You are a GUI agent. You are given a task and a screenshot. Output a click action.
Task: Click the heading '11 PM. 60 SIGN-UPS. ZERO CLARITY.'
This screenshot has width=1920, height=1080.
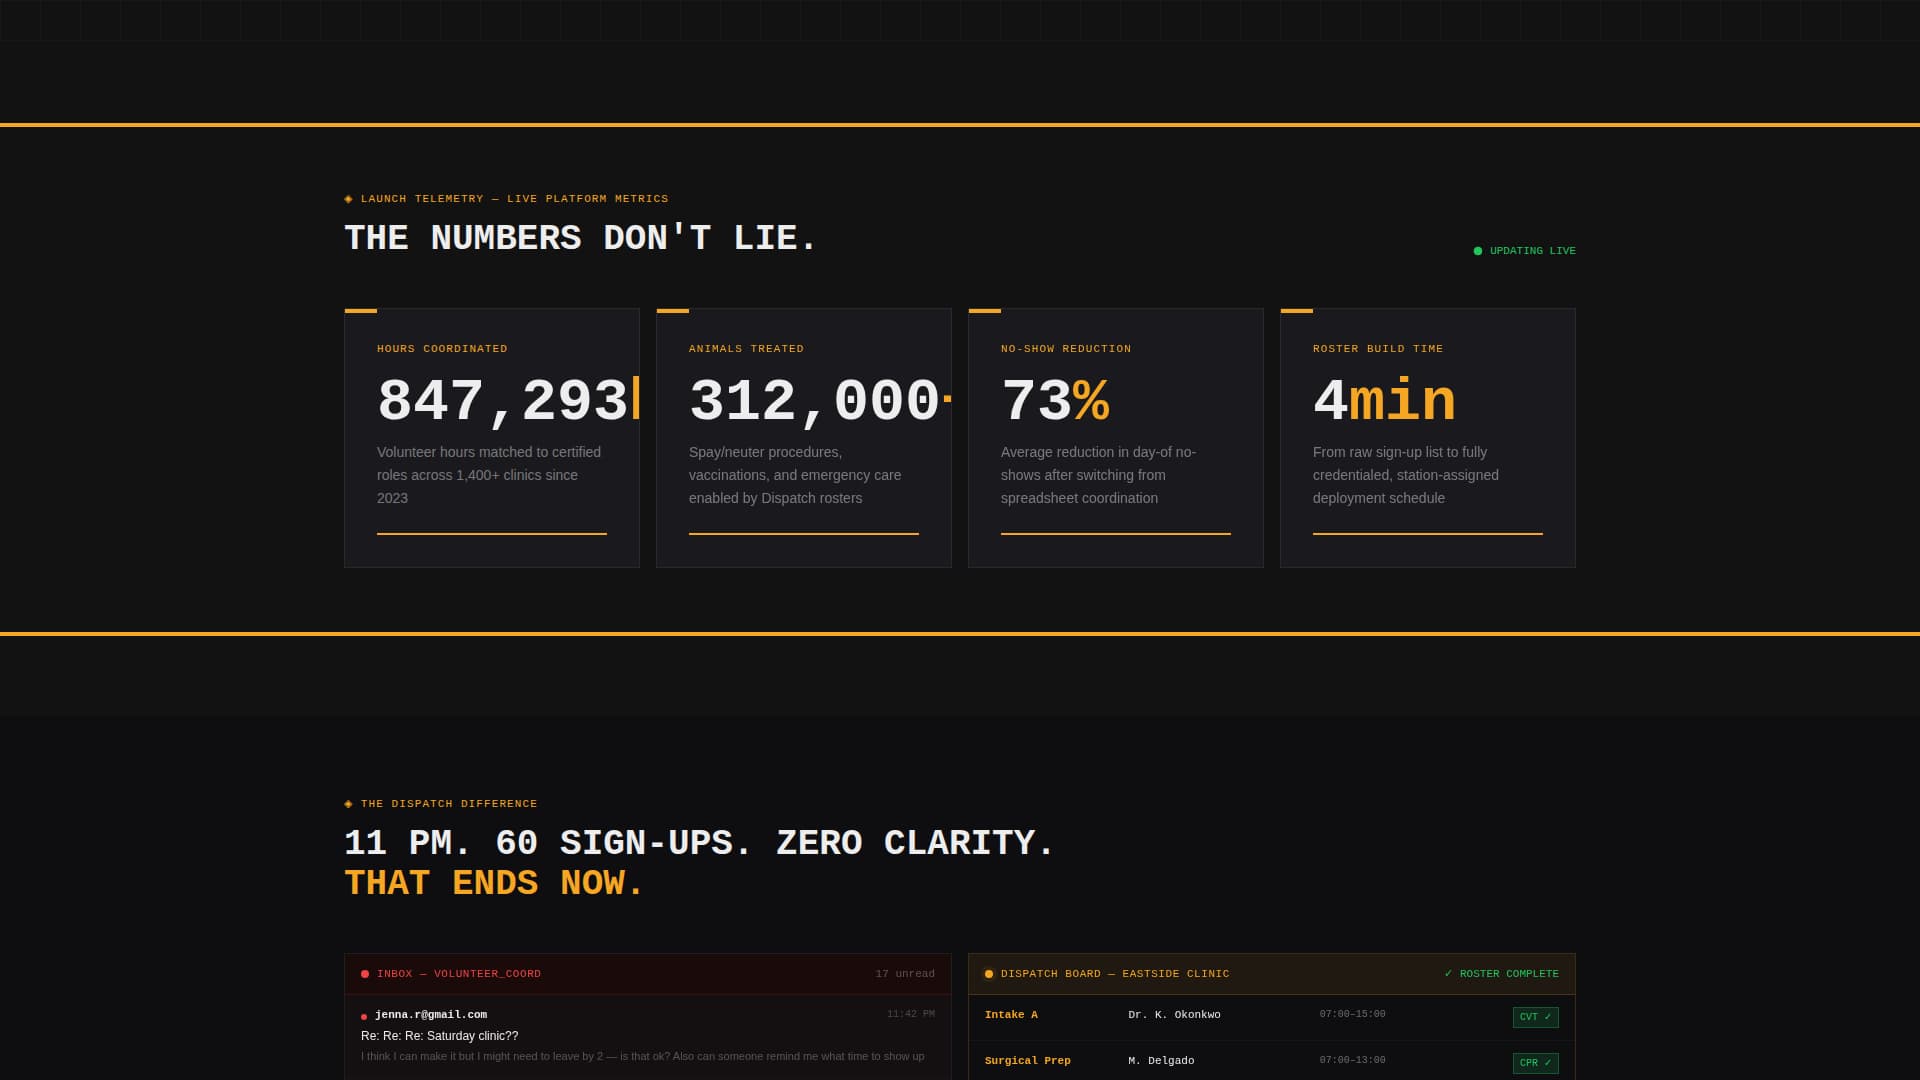coord(699,843)
